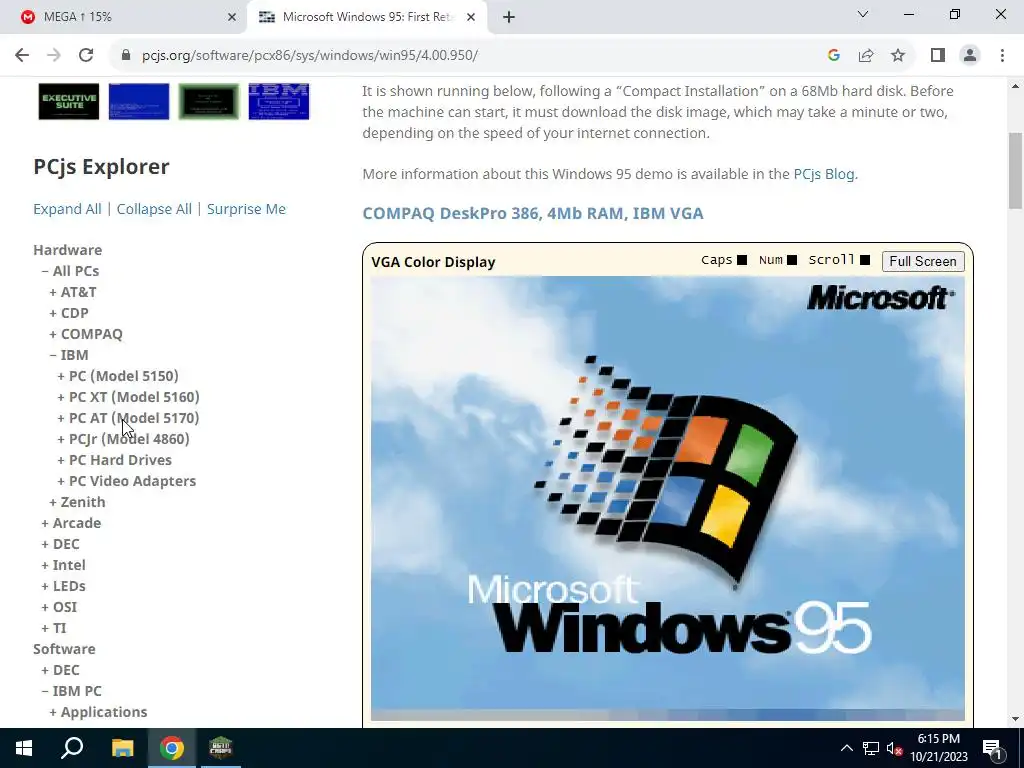Expand PC XT (Model 5160) node

point(128,397)
